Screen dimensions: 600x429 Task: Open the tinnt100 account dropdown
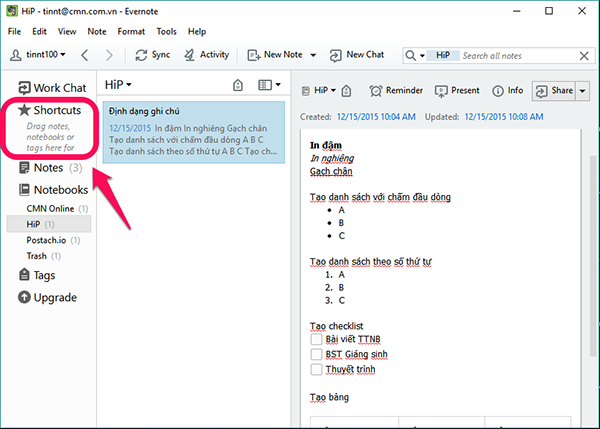[x=38, y=55]
